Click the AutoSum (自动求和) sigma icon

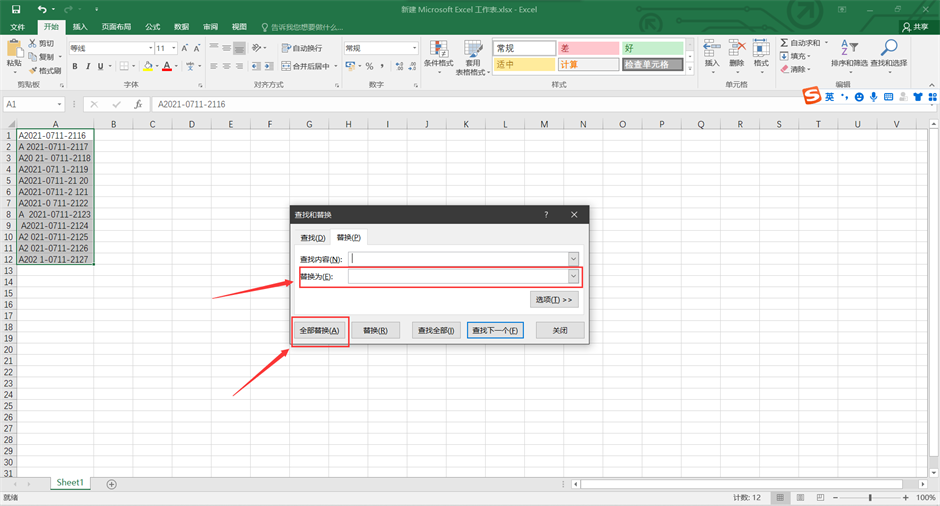pos(785,43)
